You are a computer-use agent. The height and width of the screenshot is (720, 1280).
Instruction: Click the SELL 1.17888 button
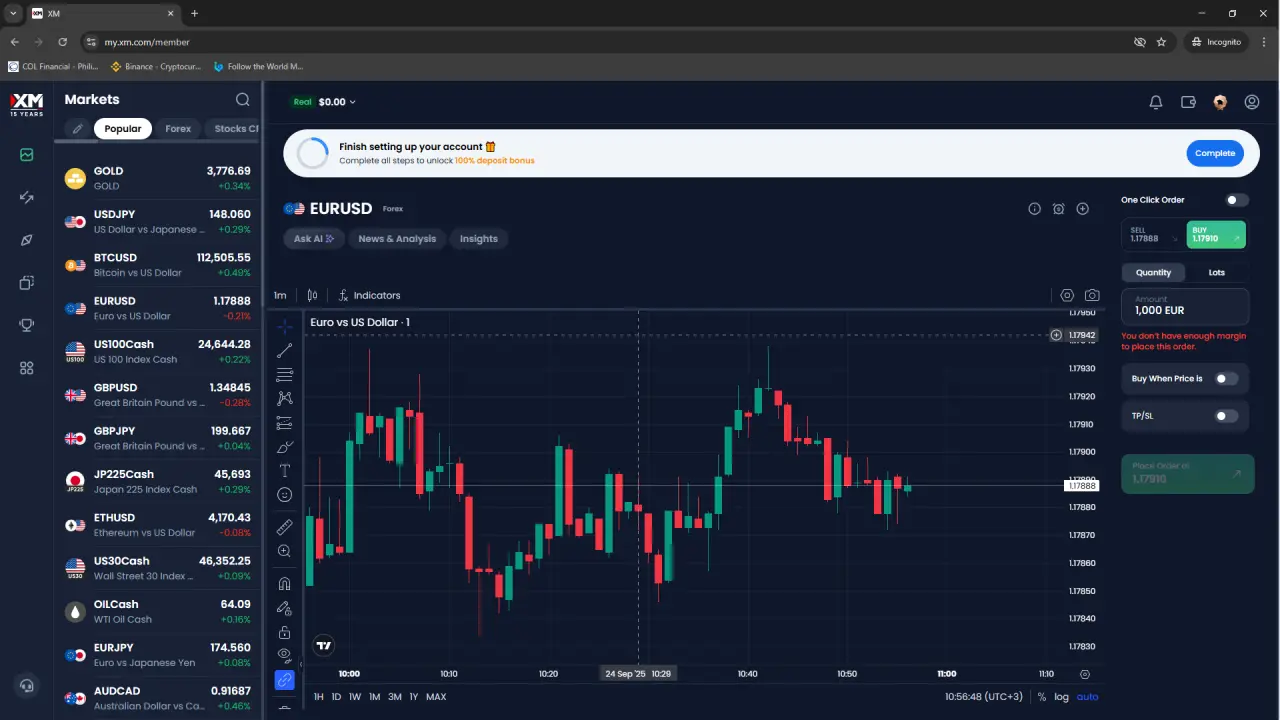tap(1153, 235)
